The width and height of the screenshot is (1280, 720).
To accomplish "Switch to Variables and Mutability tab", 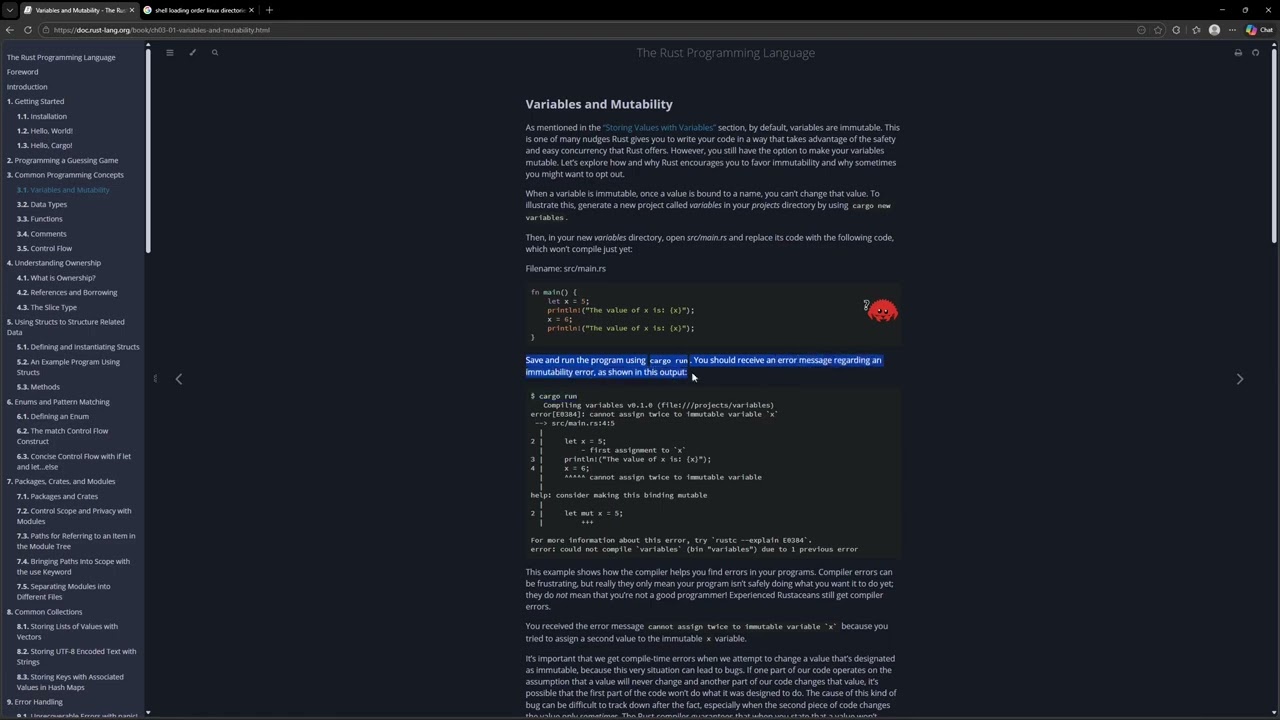I will [78, 10].
